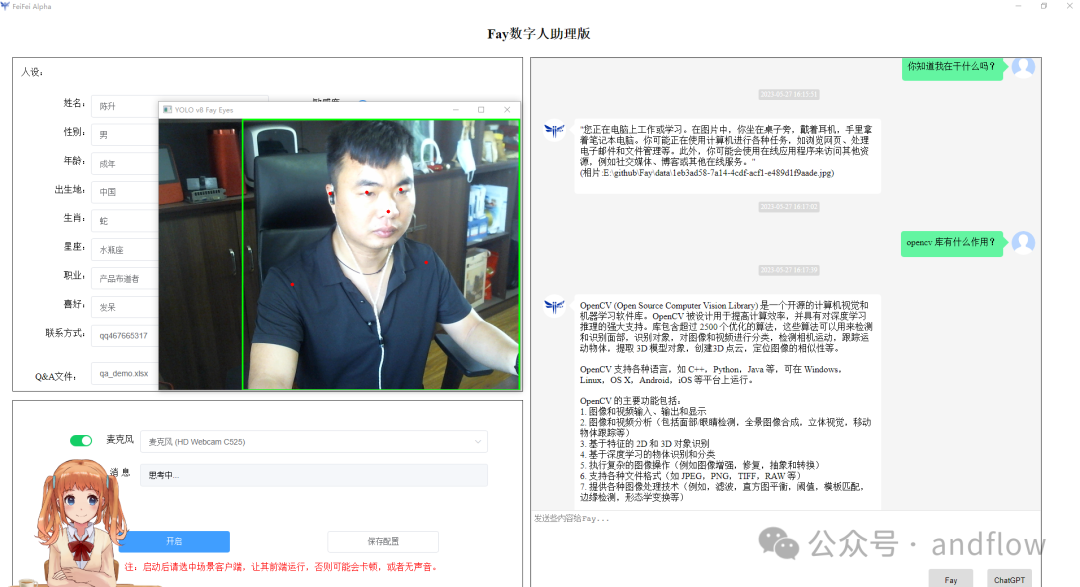Click the 'YOLO v8 Fay Eyes' title text
Screen dimensions: 1080x587
pos(204,110)
